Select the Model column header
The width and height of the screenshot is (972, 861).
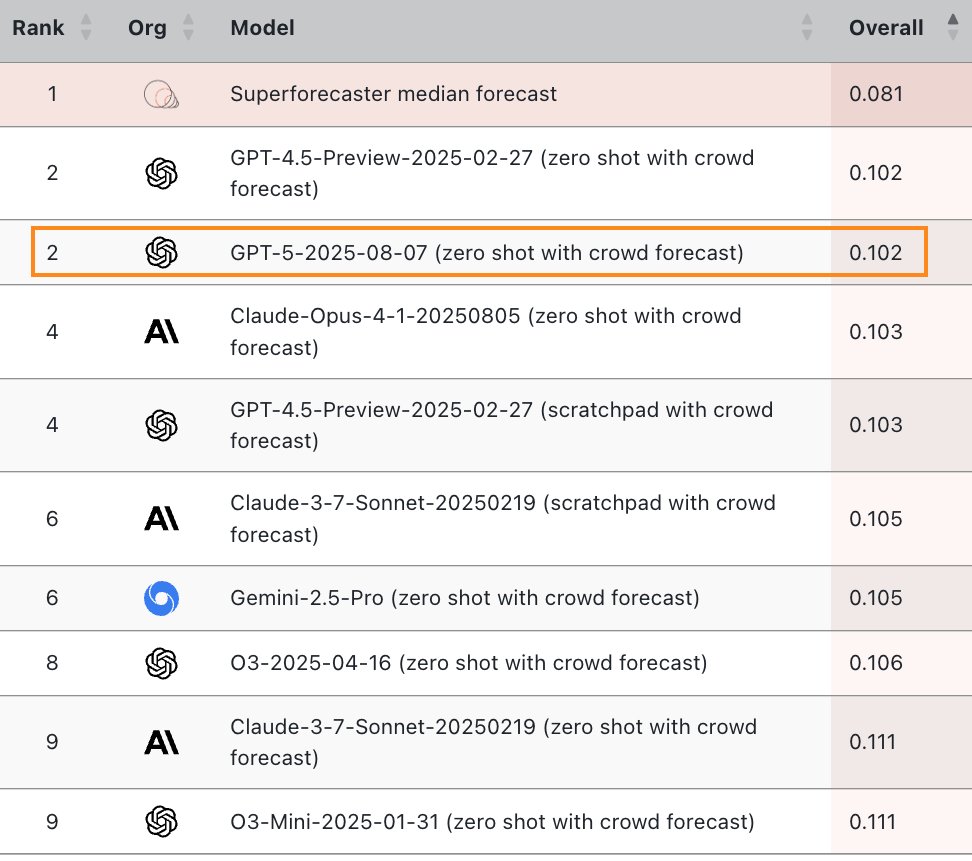(262, 28)
